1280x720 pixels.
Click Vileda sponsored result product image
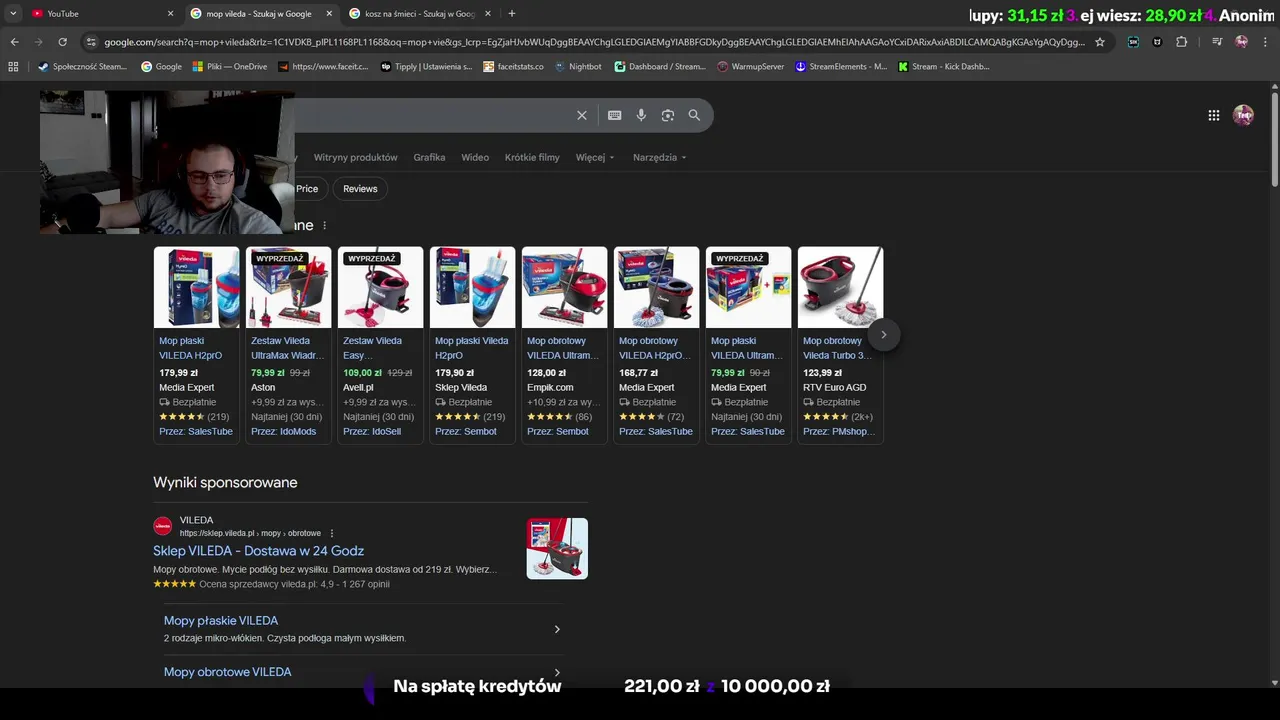pos(557,548)
